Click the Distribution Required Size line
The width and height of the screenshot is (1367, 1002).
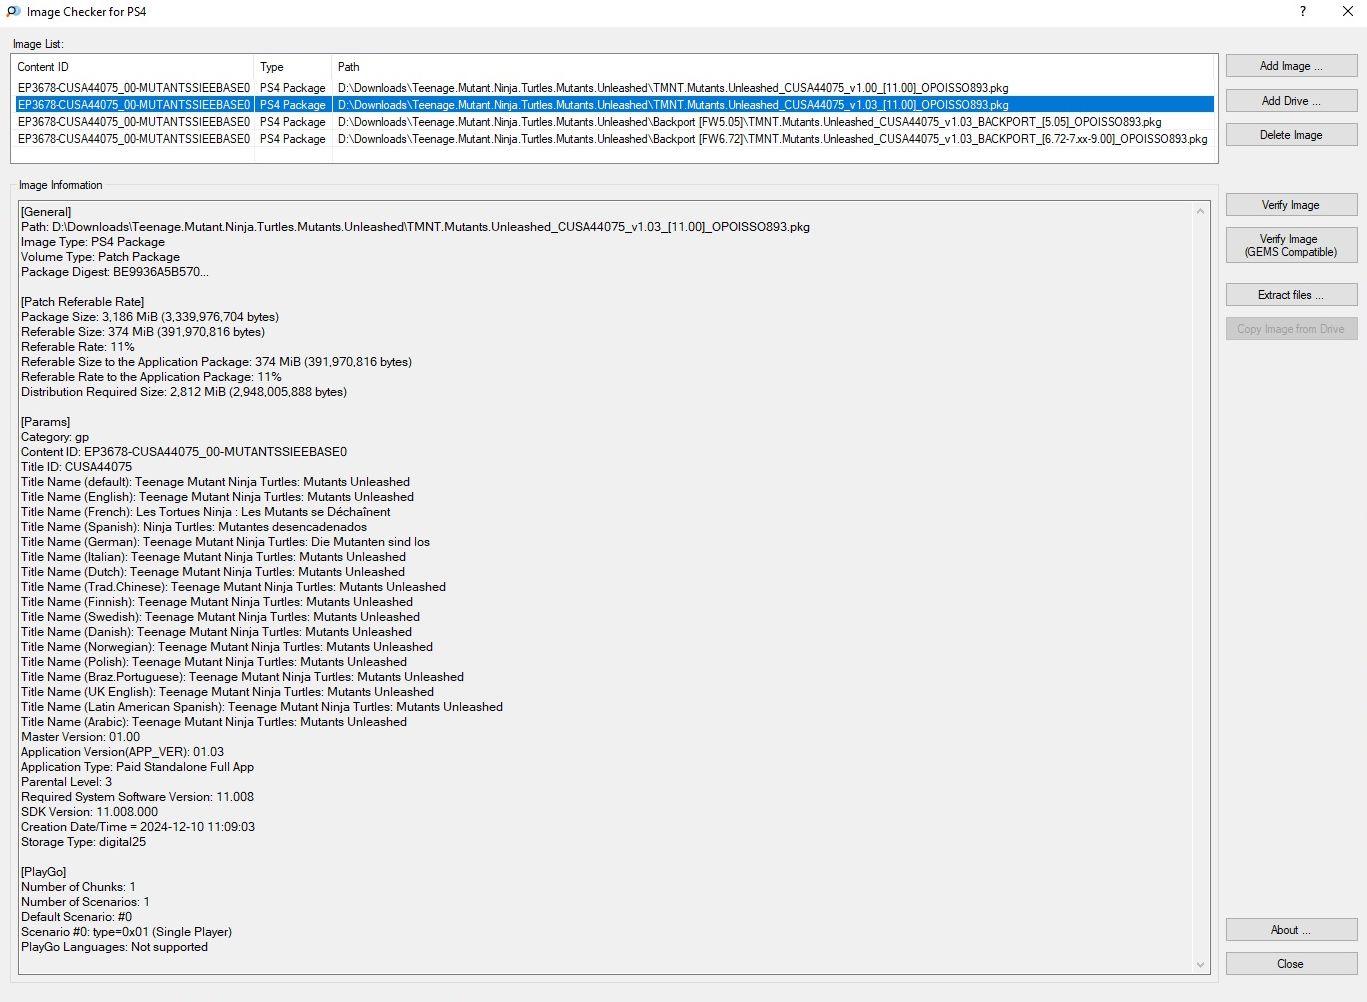[x=184, y=392]
